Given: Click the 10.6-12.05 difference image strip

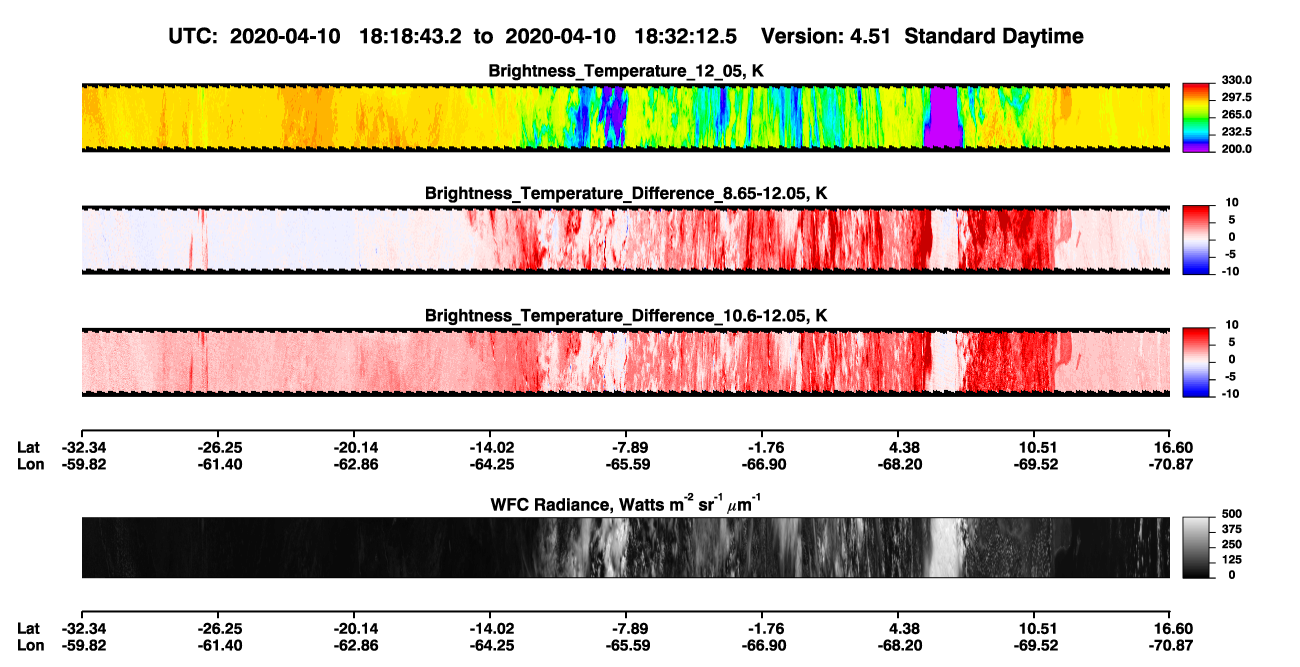Looking at the screenshot, I should click(625, 362).
